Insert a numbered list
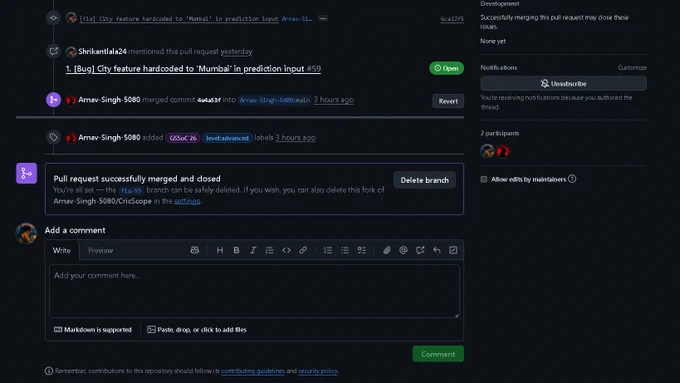Viewport: 680px width, 383px height. (x=328, y=250)
